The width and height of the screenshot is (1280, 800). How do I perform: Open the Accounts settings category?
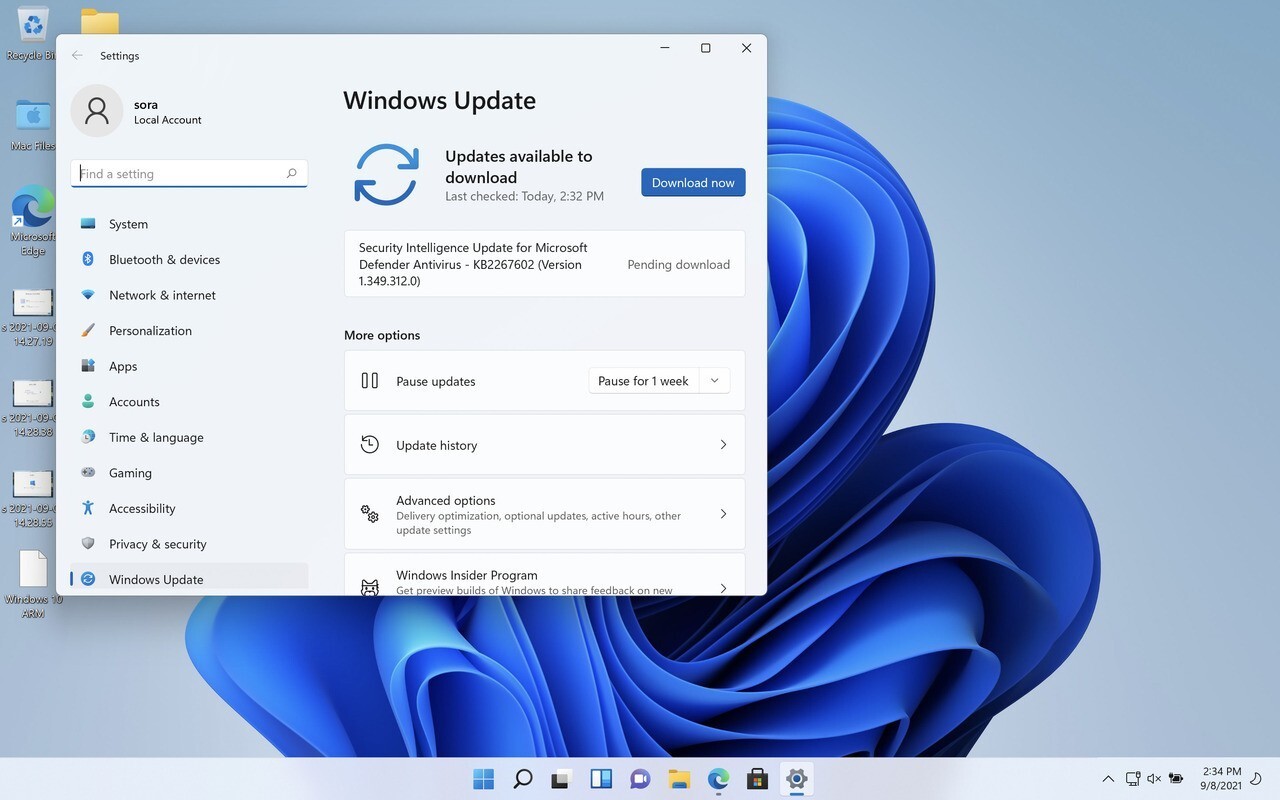(189, 402)
